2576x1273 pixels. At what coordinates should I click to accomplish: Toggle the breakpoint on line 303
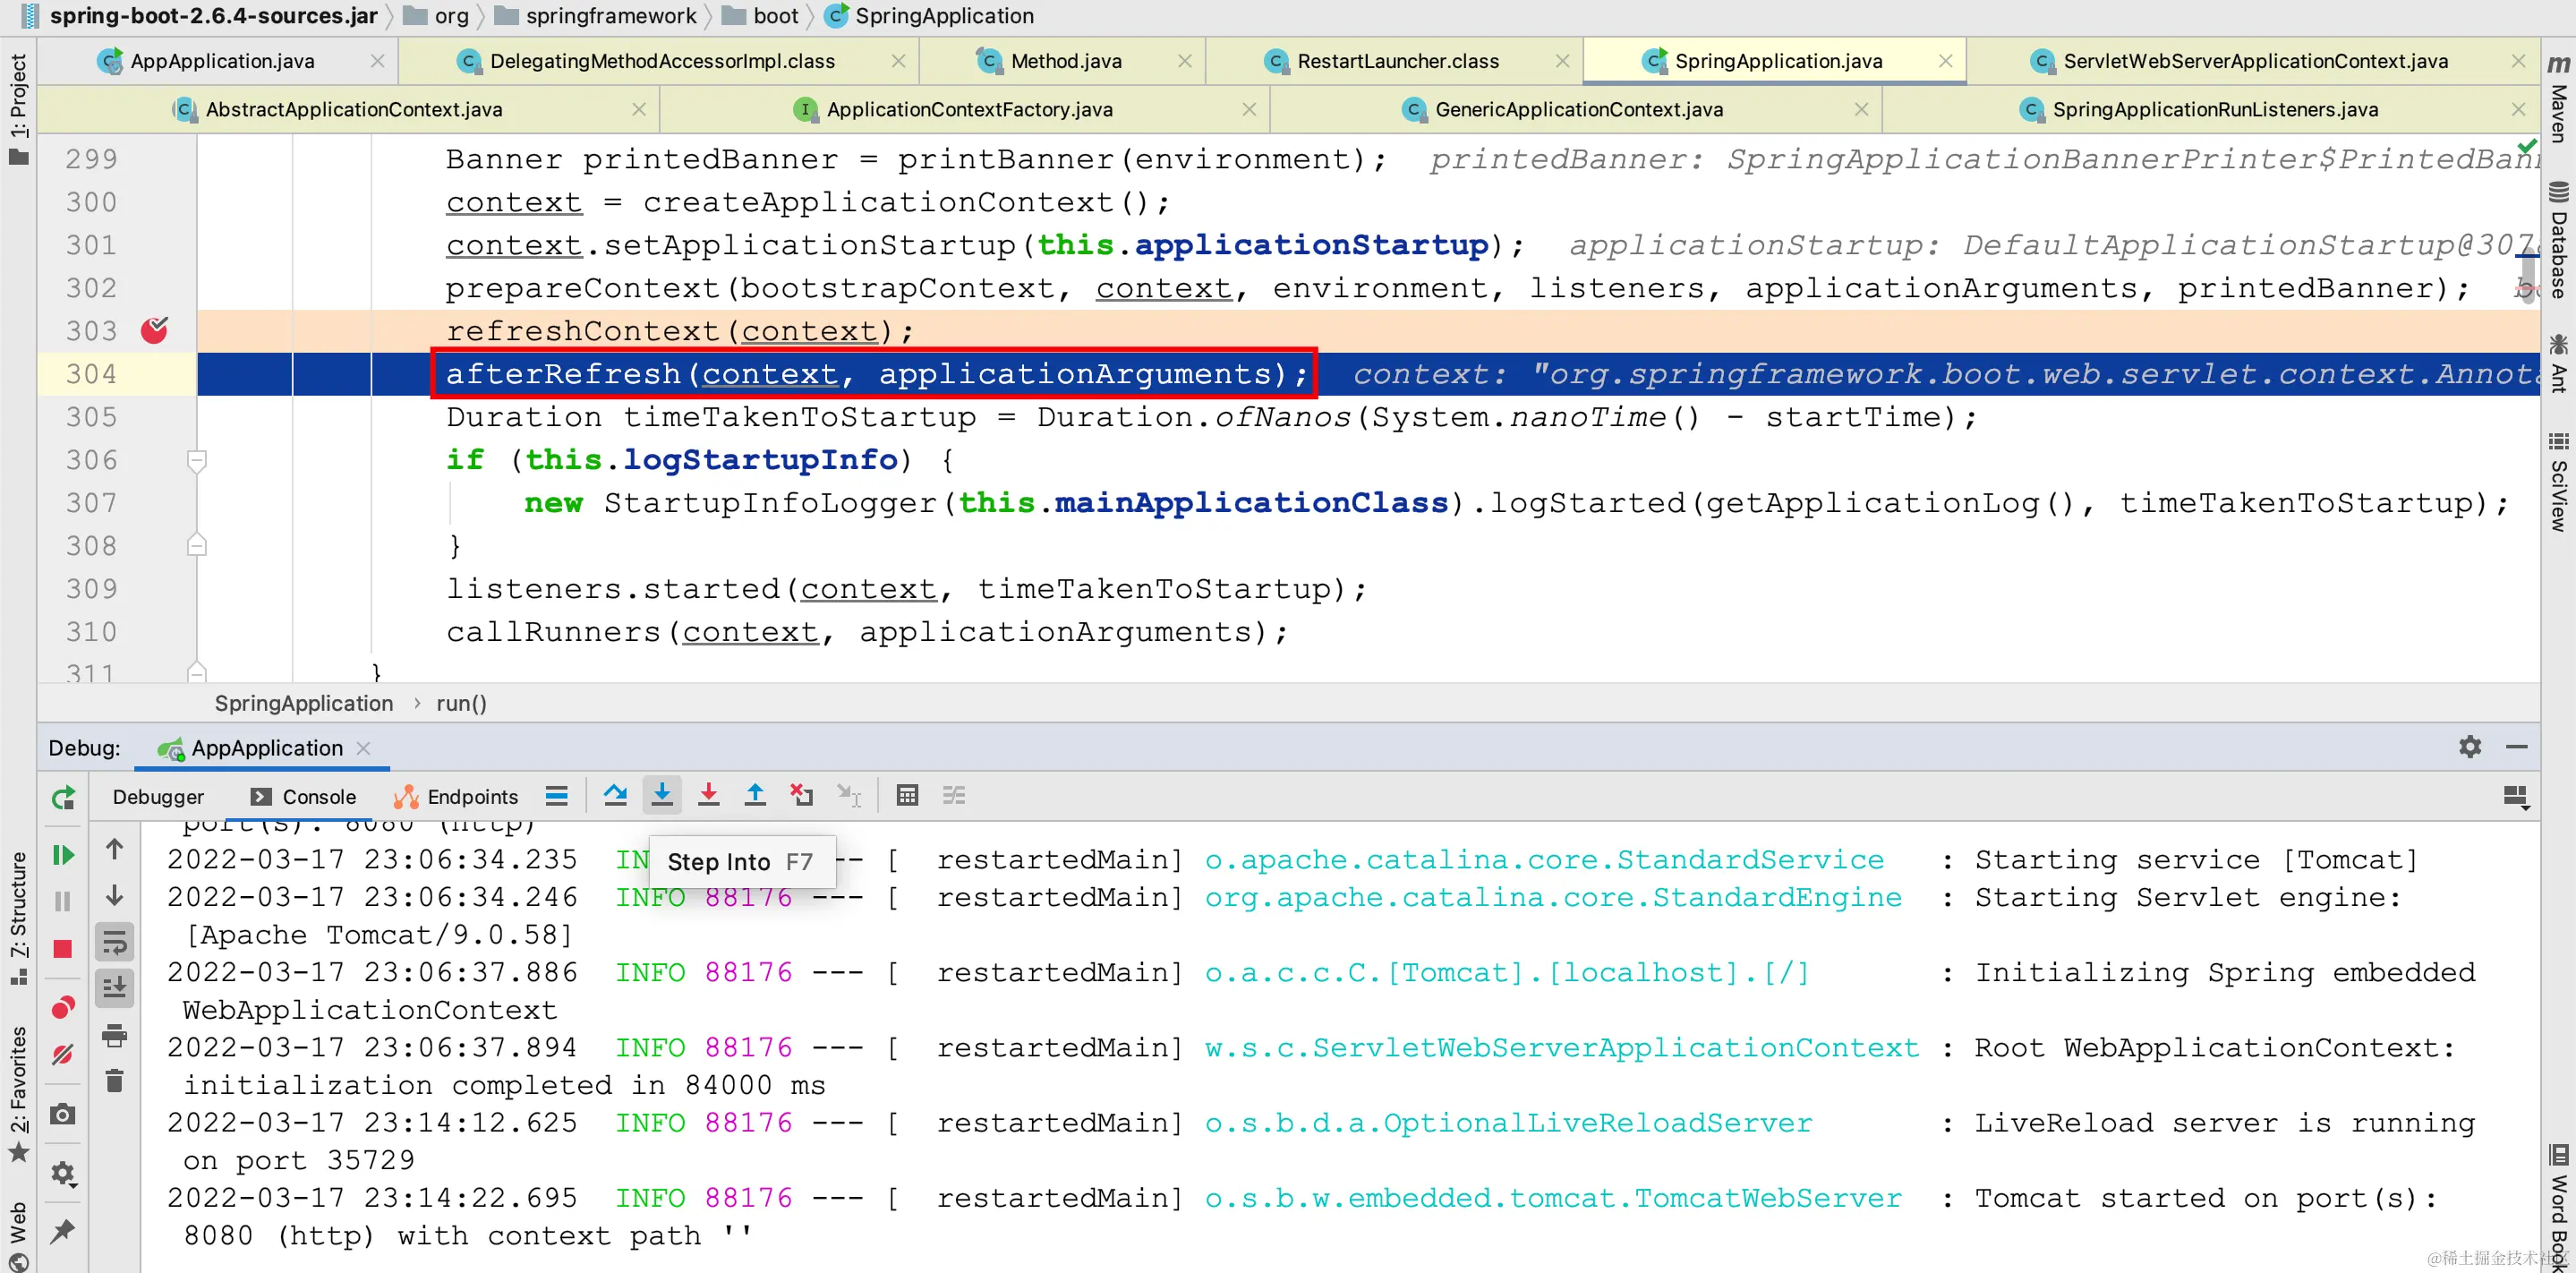[154, 330]
